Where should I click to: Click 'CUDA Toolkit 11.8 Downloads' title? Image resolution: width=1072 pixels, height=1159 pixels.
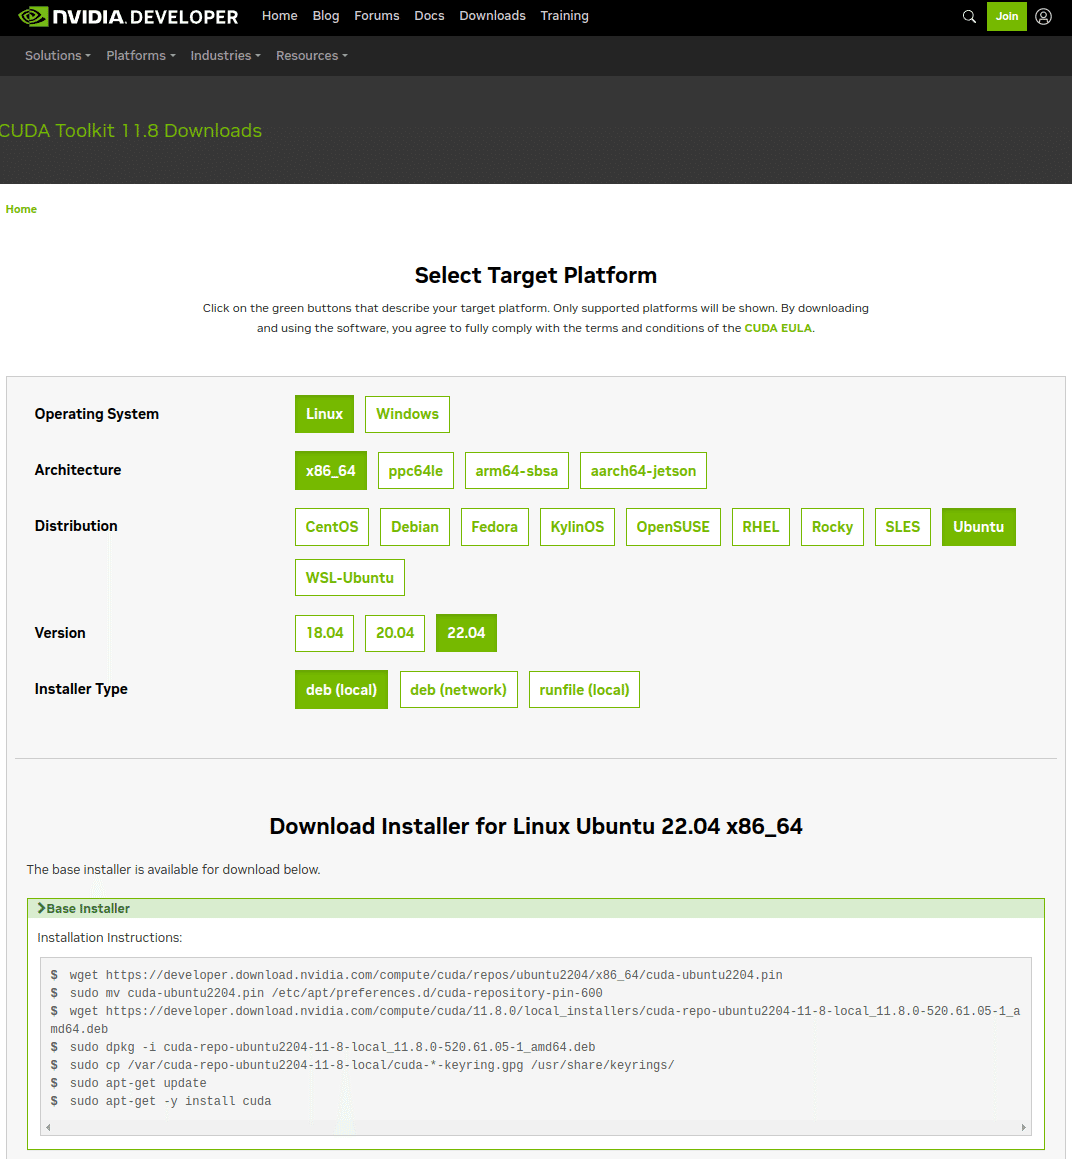coord(131,131)
